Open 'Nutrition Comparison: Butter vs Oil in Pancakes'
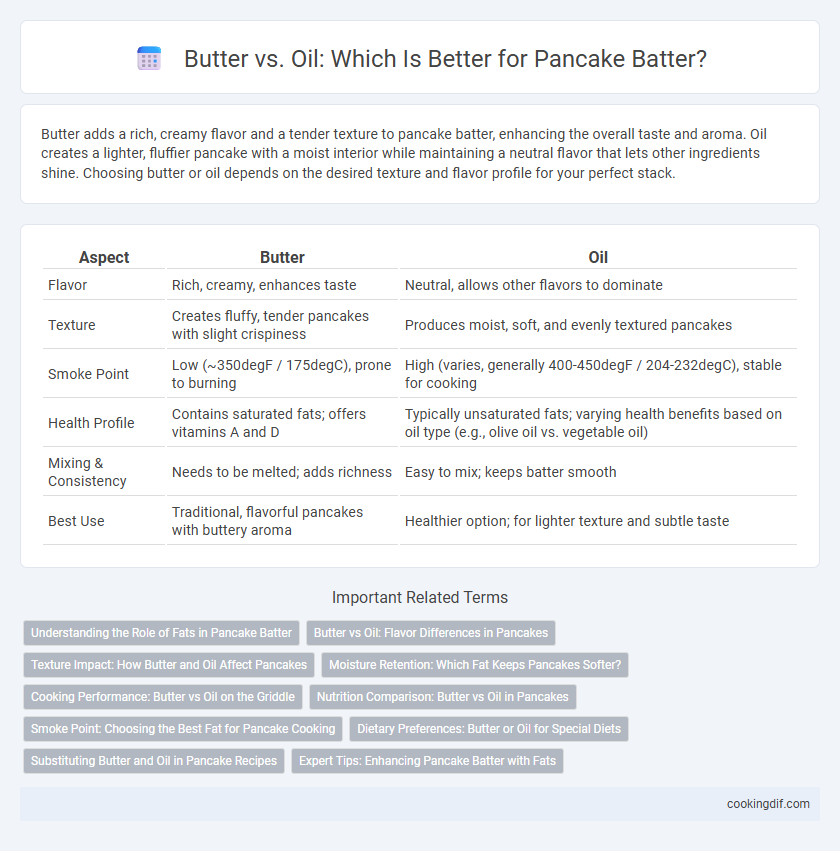Screen dimensions: 840x851 click(443, 697)
